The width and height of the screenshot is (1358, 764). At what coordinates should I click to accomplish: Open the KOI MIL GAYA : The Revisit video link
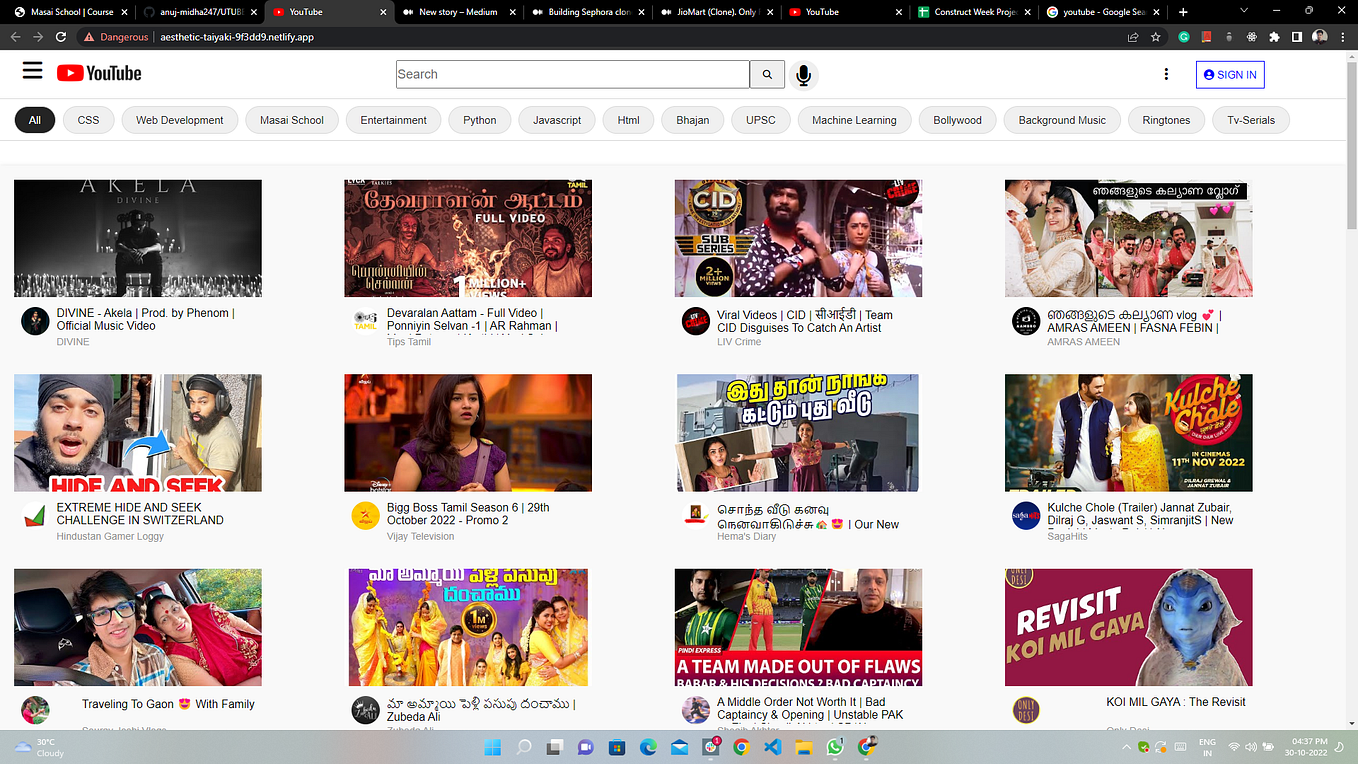click(1176, 701)
